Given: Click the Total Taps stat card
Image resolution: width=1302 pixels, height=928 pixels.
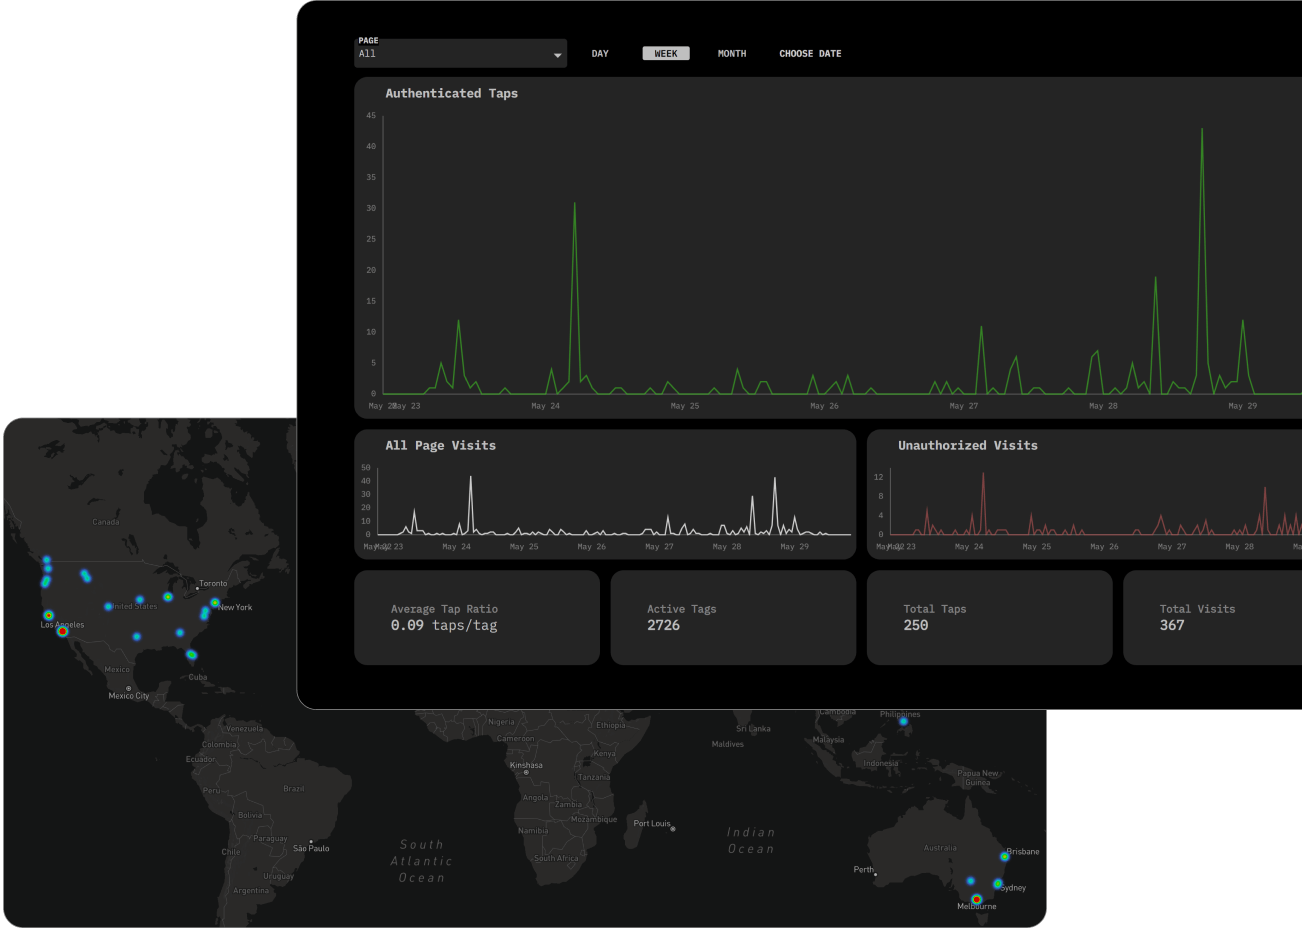Looking at the screenshot, I should [x=989, y=617].
